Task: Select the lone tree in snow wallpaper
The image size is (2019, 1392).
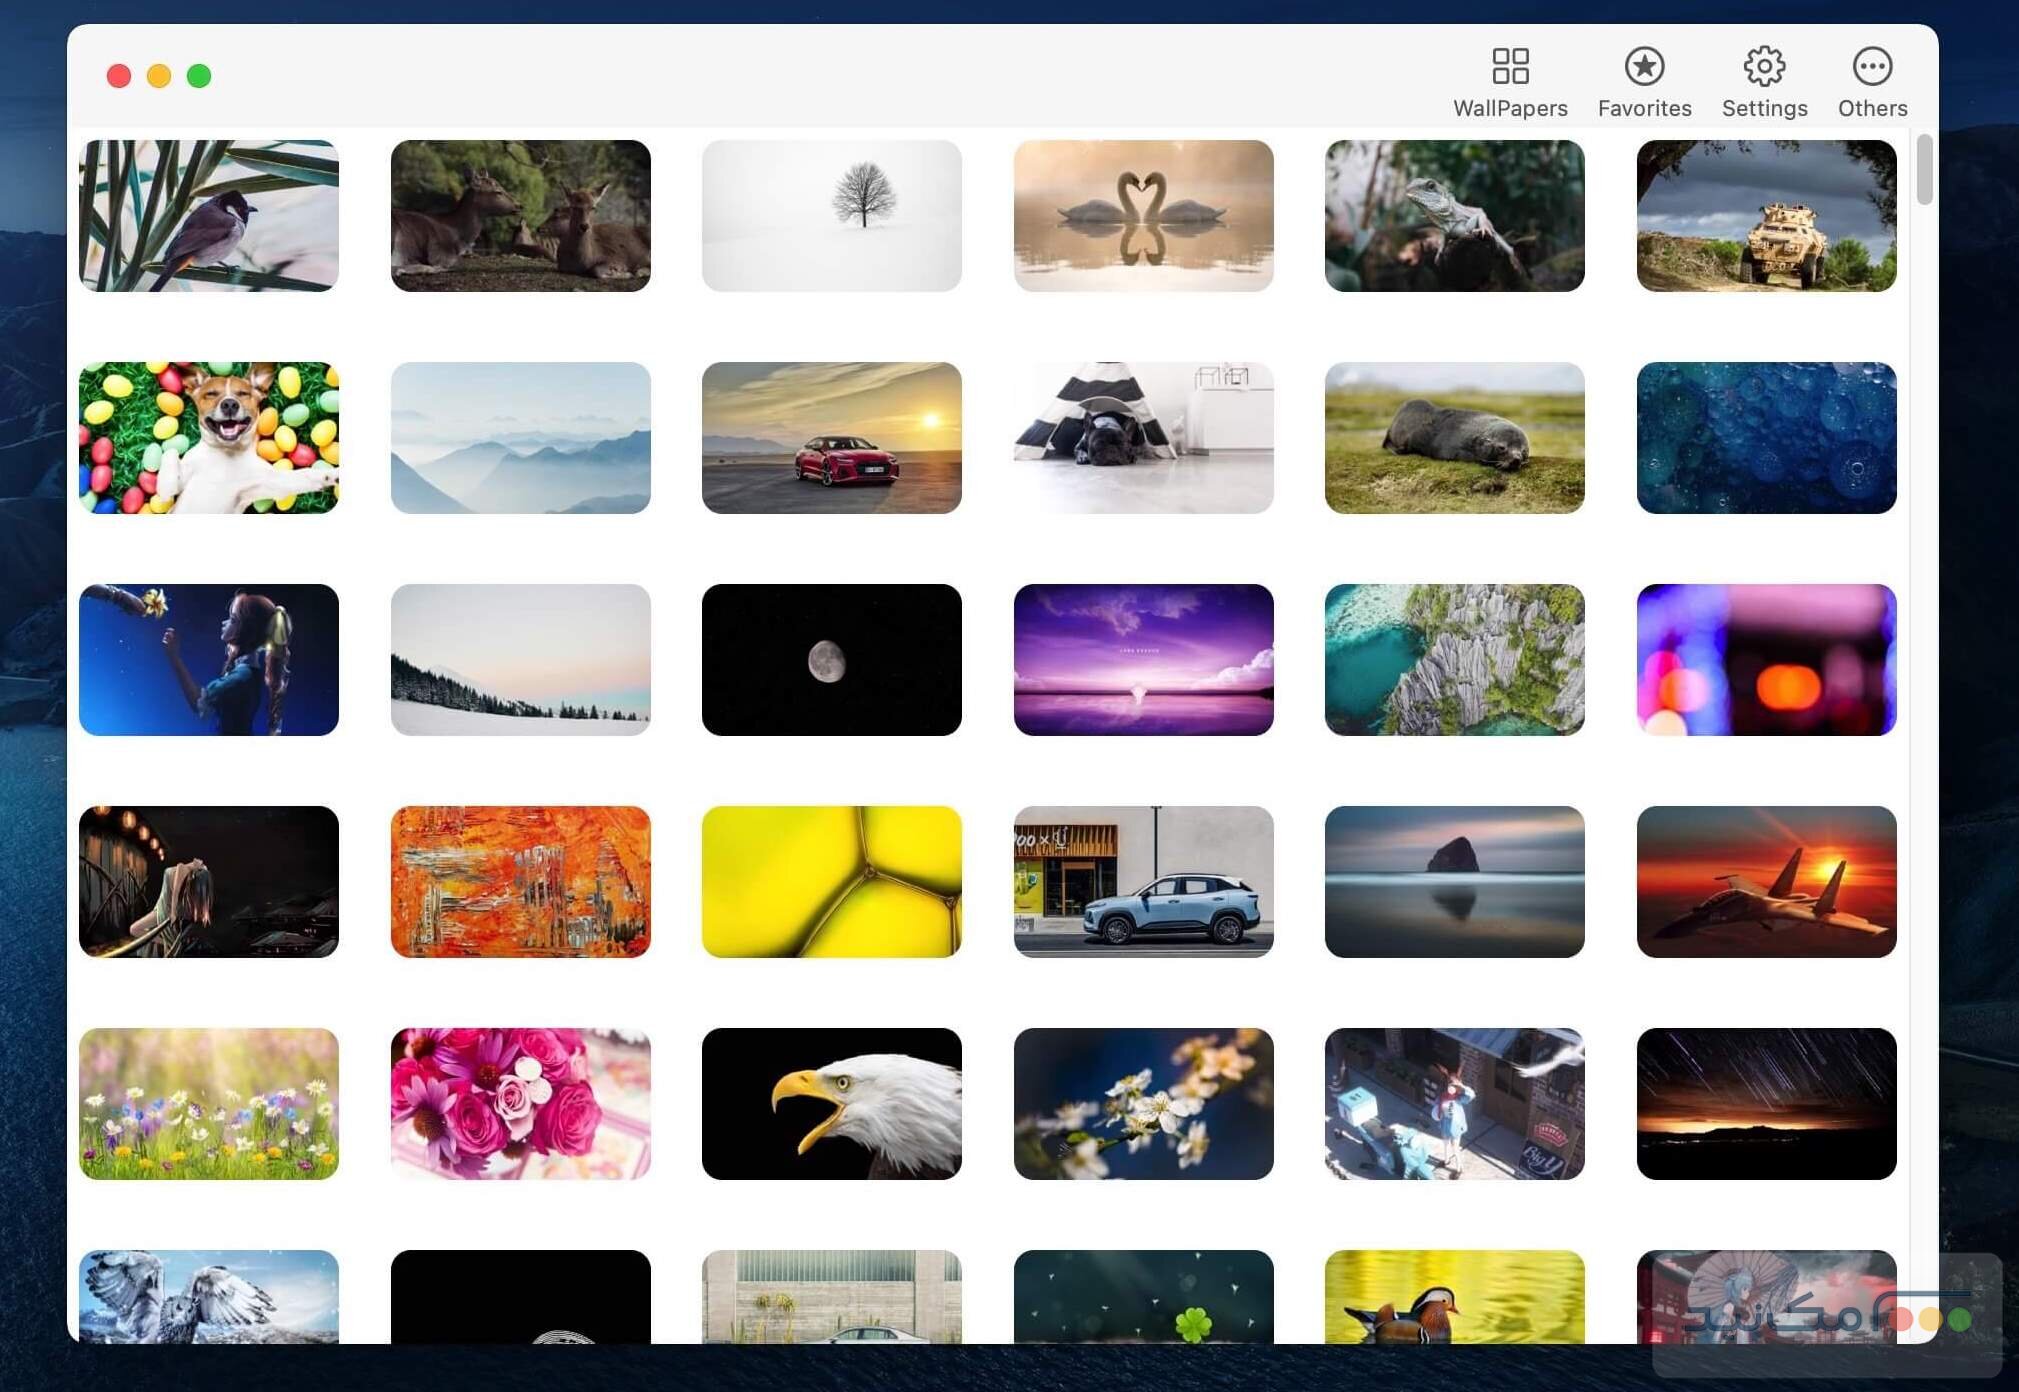Action: tap(831, 216)
